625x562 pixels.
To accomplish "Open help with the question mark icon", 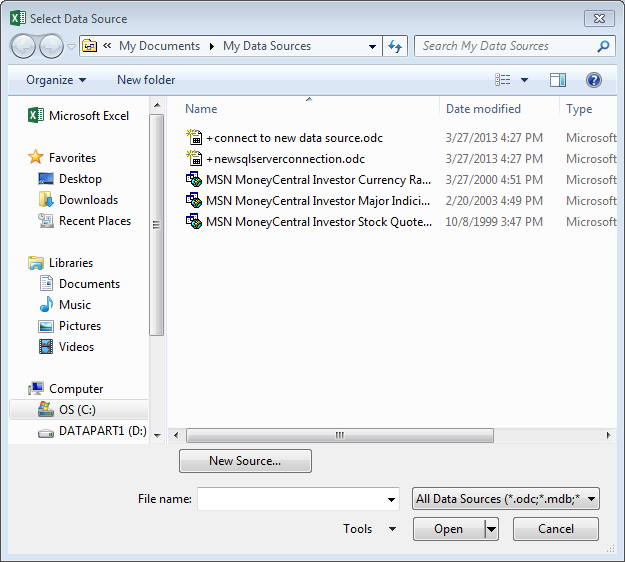I will (594, 80).
